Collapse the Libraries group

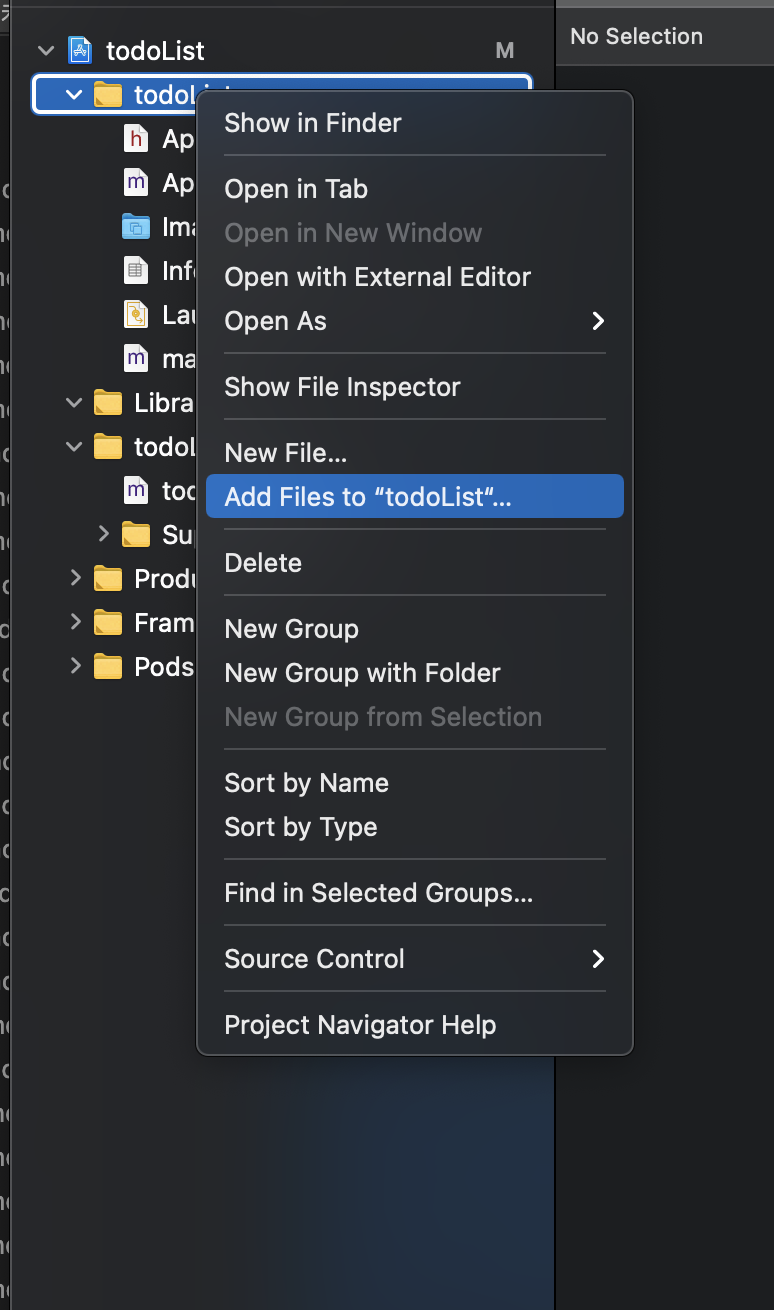[74, 402]
